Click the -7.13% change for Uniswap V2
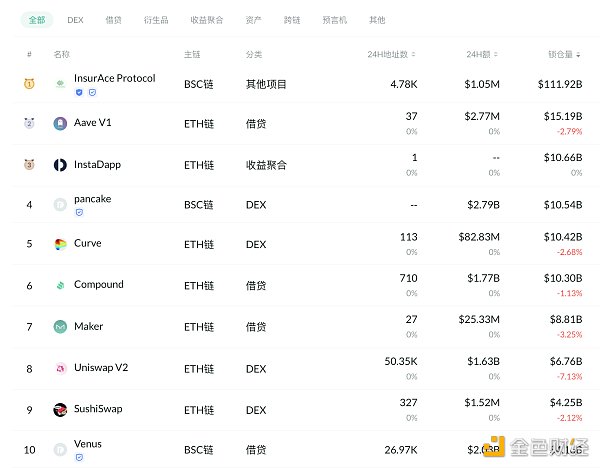Viewport: 600px width, 468px height. click(x=569, y=377)
